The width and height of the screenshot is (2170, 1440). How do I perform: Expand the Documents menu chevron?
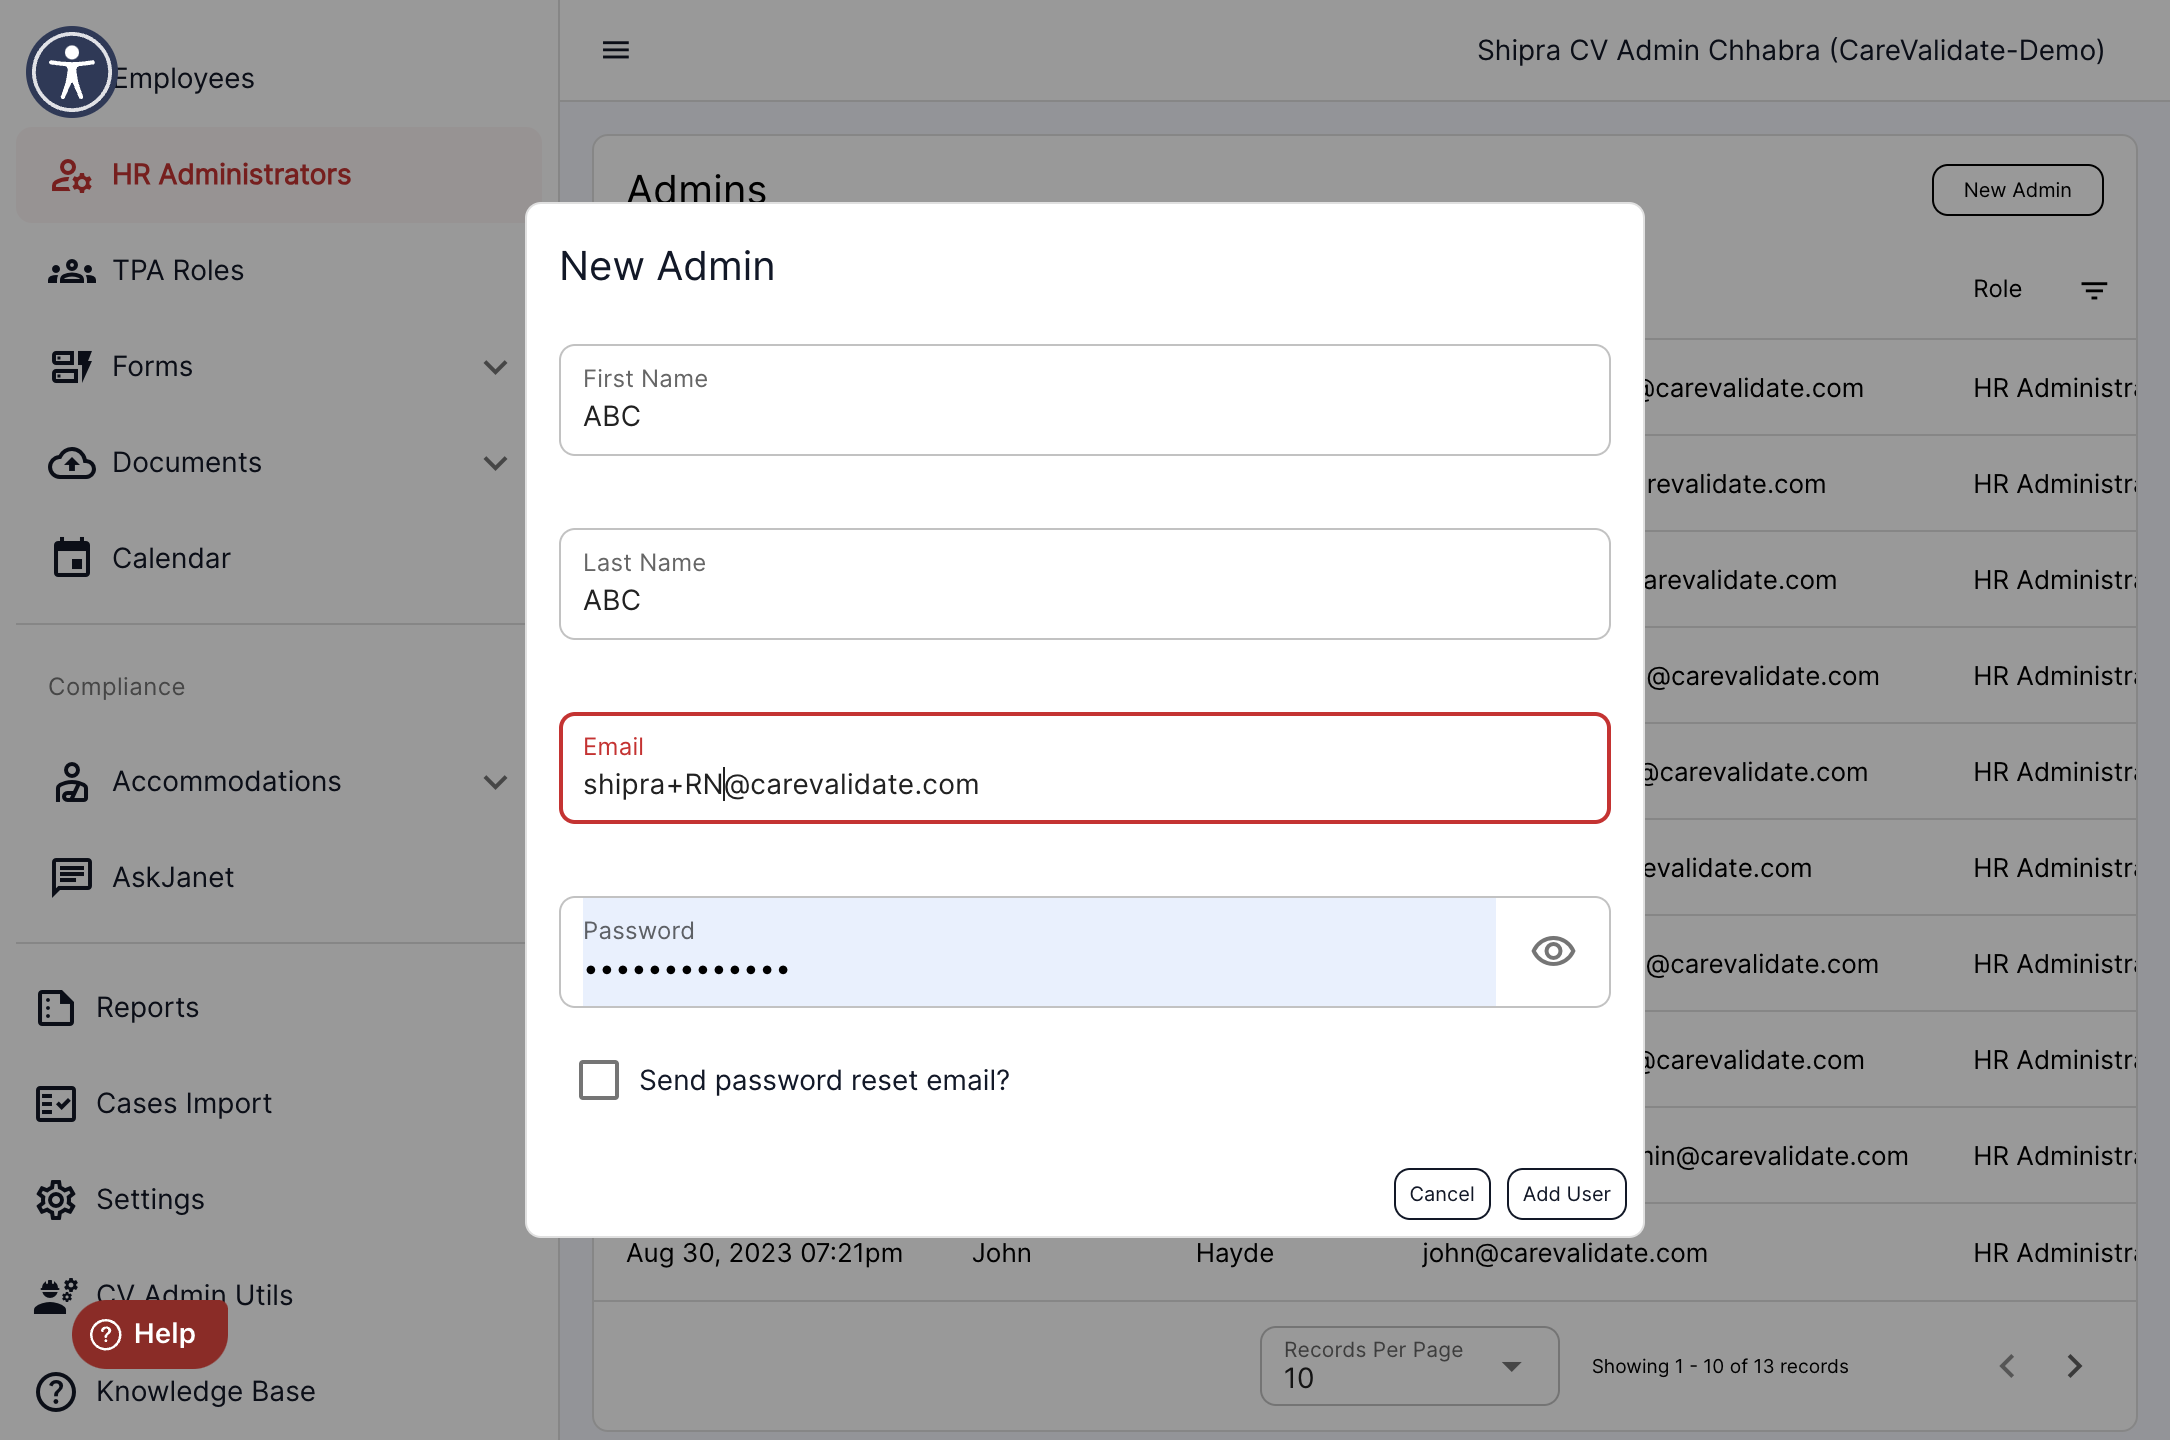(495, 463)
